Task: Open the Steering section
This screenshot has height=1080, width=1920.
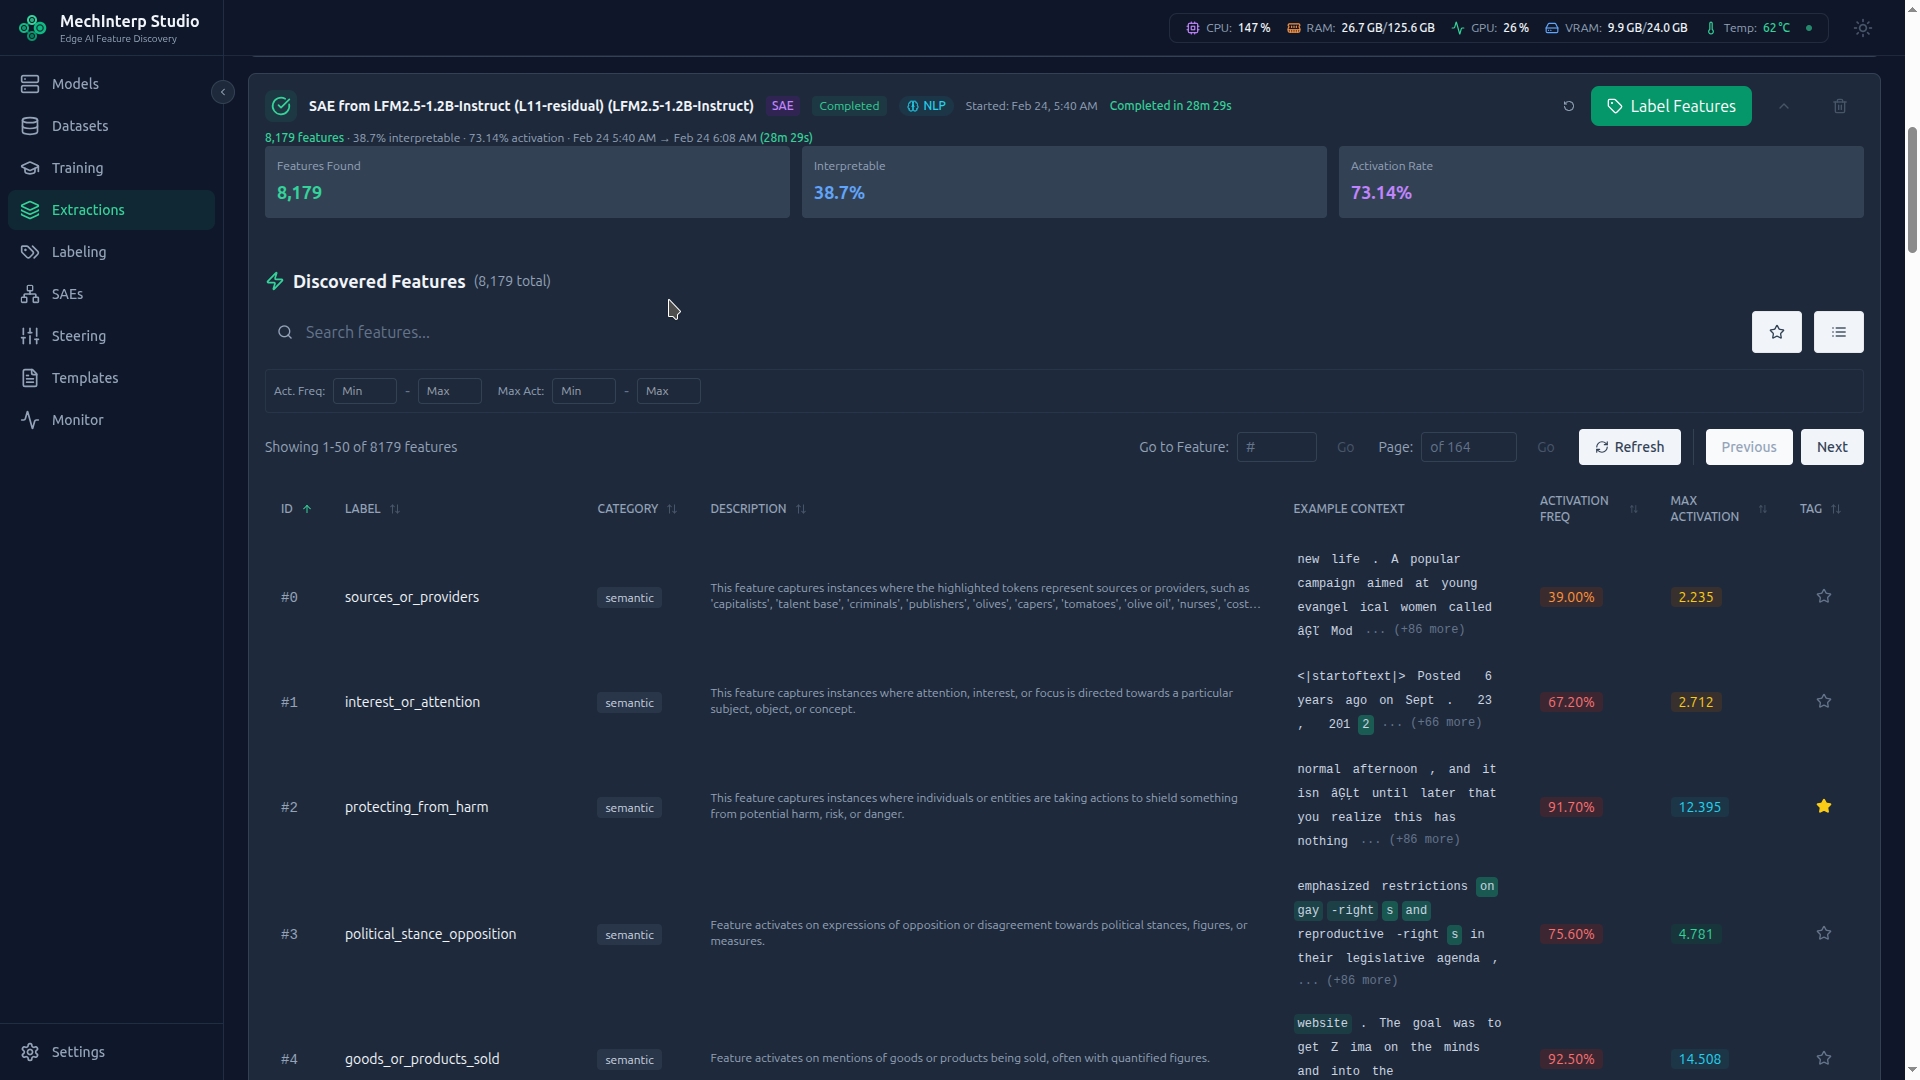Action: pyautogui.click(x=111, y=336)
